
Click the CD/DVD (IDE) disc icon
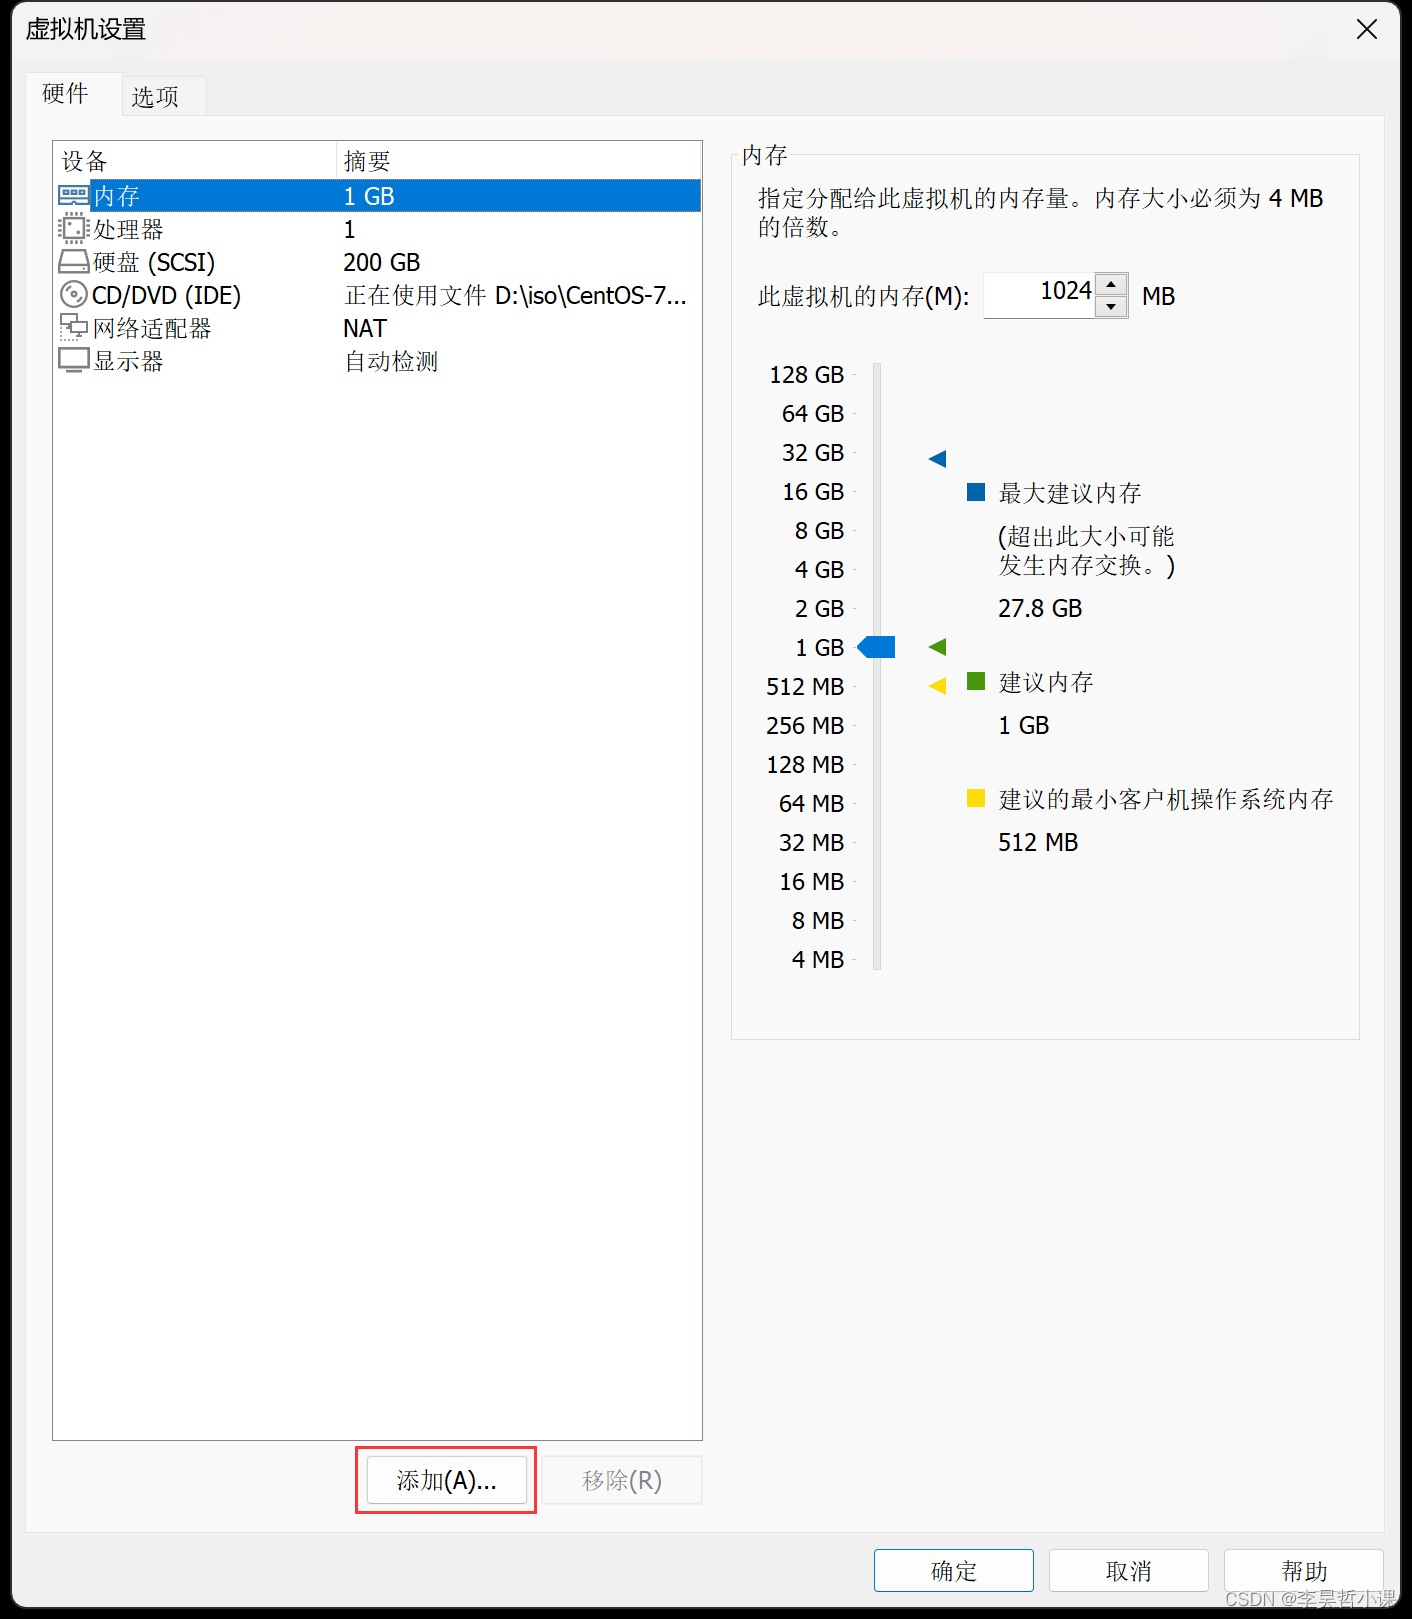pos(74,295)
